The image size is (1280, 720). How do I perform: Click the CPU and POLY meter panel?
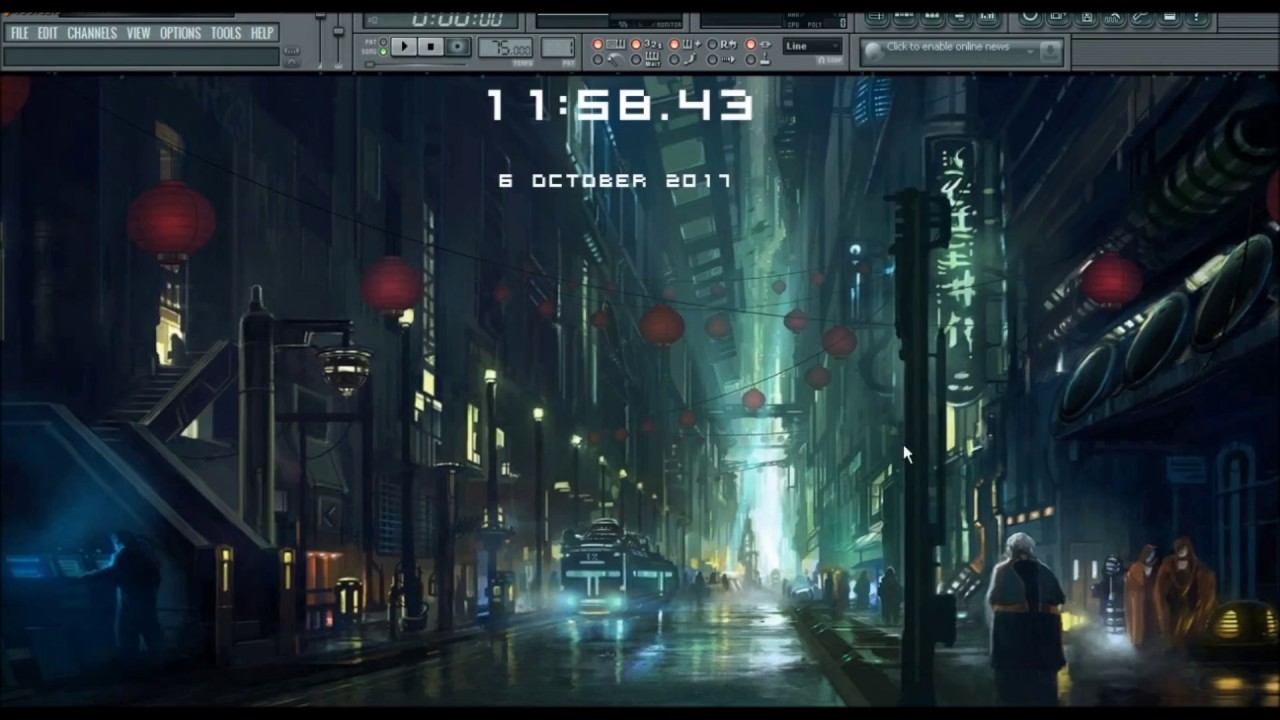point(772,20)
